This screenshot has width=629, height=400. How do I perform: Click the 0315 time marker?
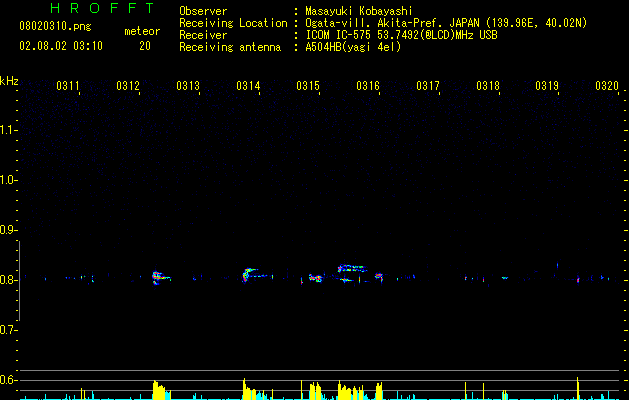click(308, 86)
